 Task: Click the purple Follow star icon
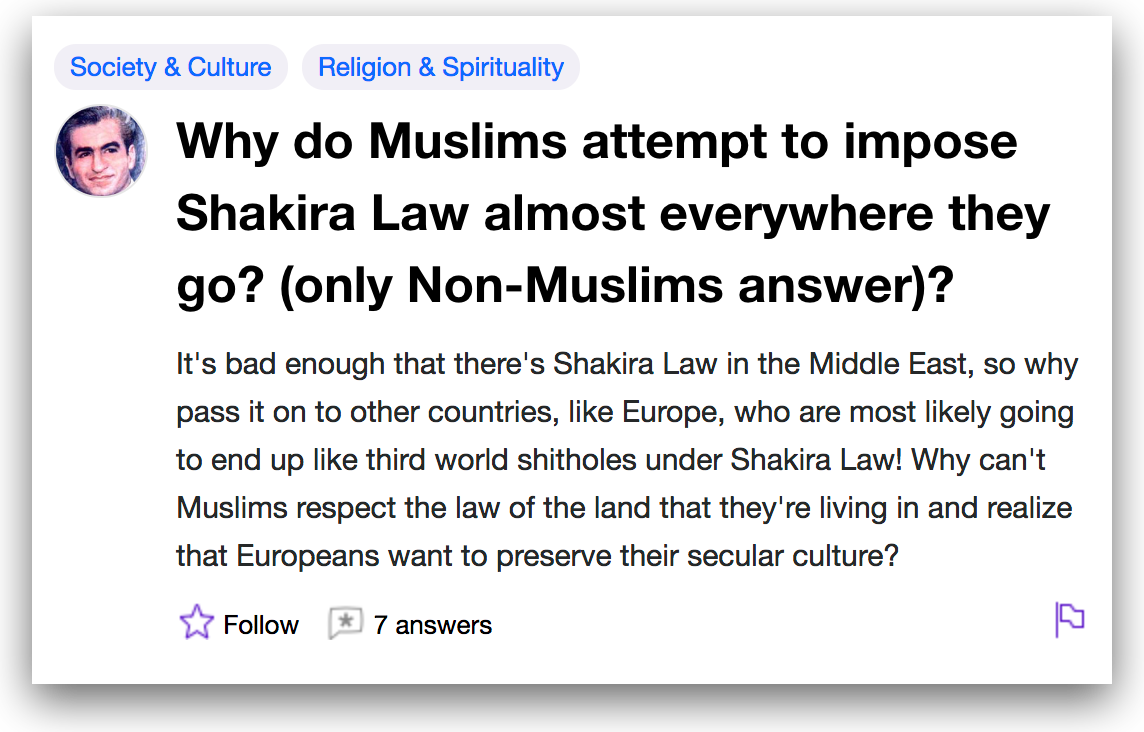pyautogui.click(x=196, y=623)
